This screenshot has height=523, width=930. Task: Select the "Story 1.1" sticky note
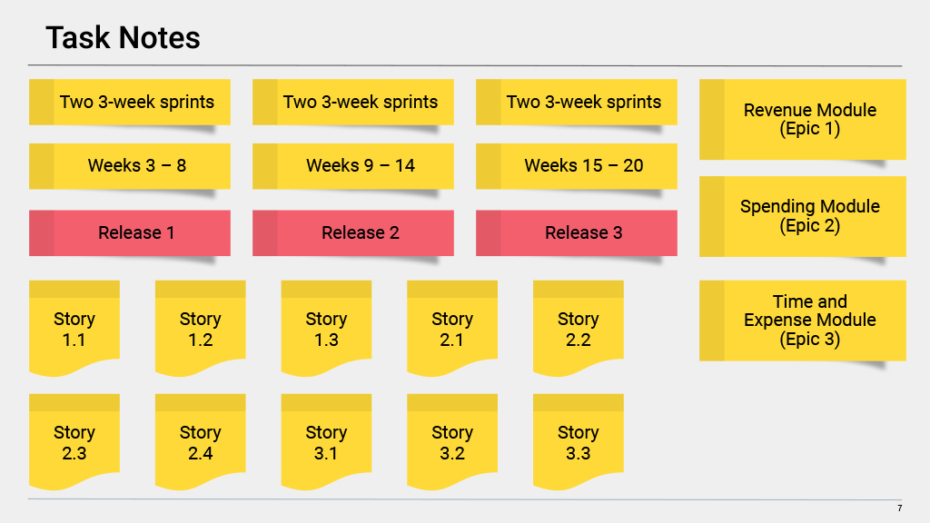pos(74,329)
